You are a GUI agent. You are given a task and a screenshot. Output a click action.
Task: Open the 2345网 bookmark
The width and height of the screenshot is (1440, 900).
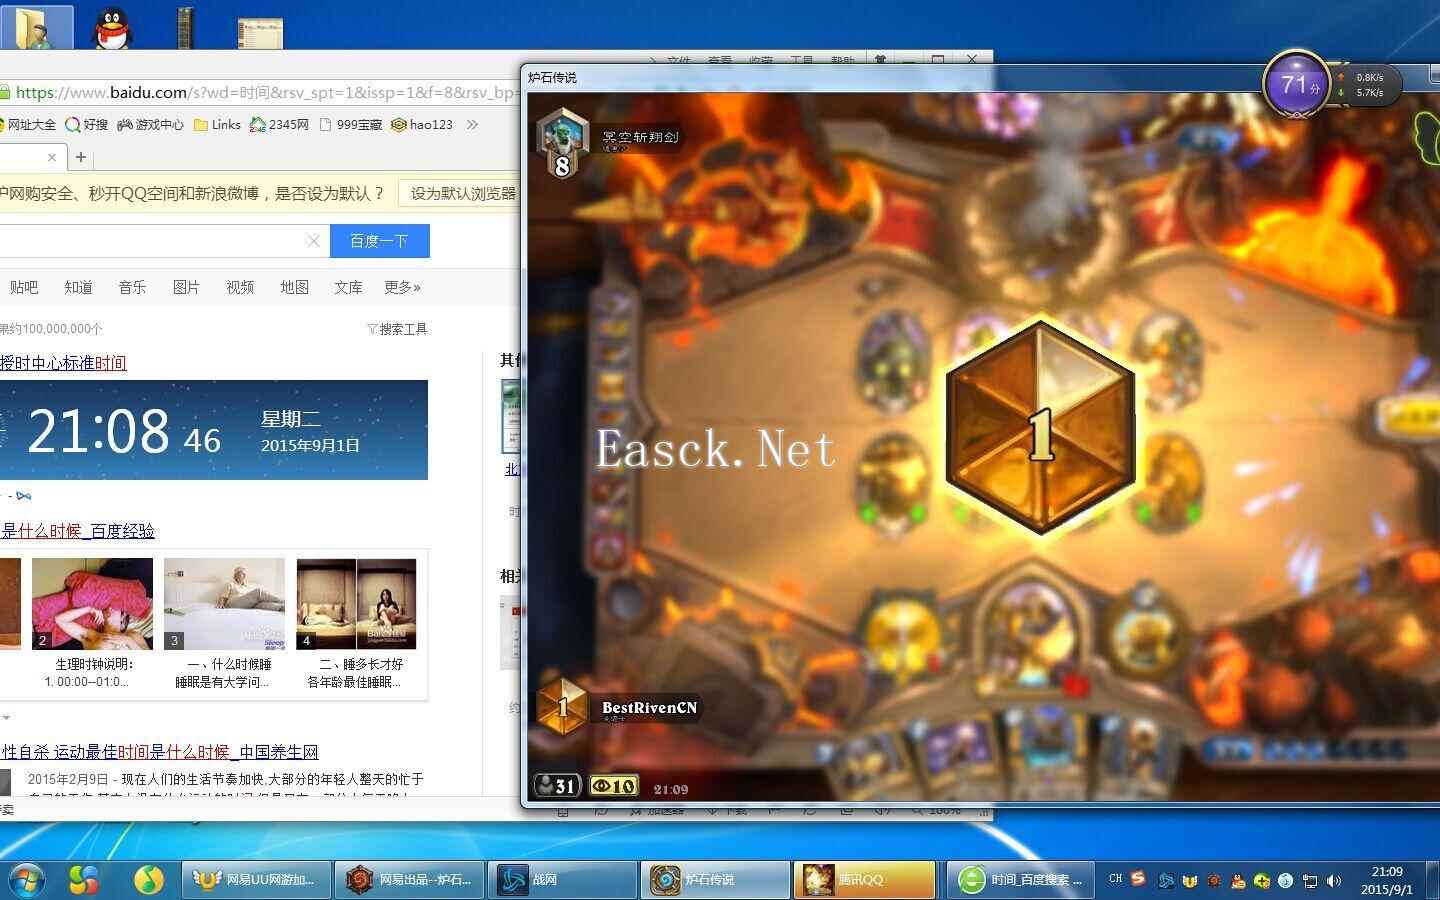(279, 125)
